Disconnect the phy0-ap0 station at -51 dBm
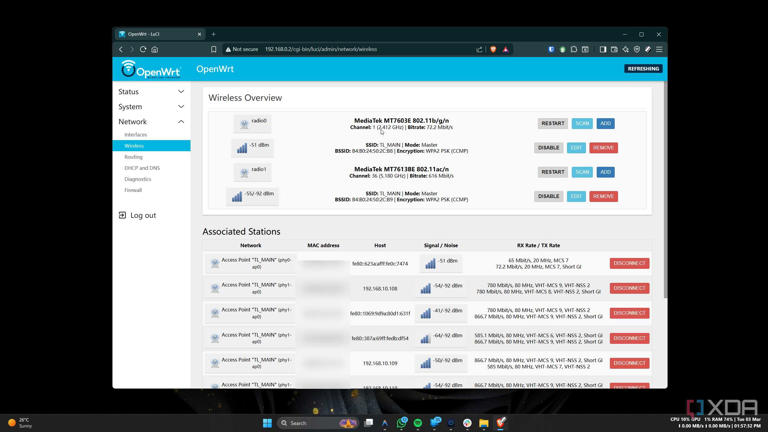Viewport: 768px width, 432px height. (x=629, y=264)
